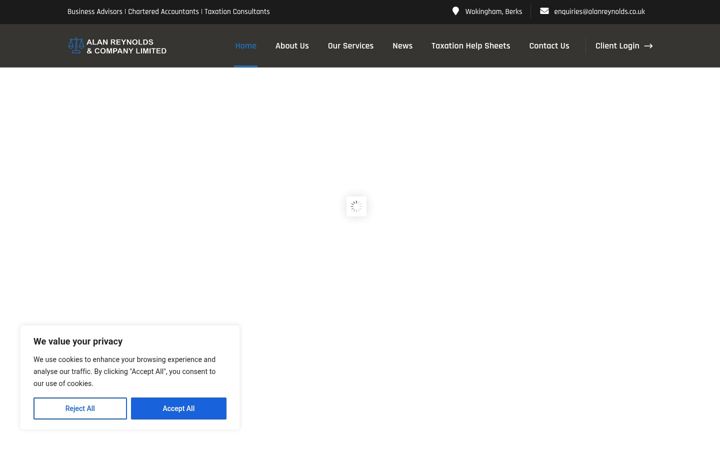Go to the News page
Screen dimensions: 720x450
pyautogui.click(x=402, y=46)
